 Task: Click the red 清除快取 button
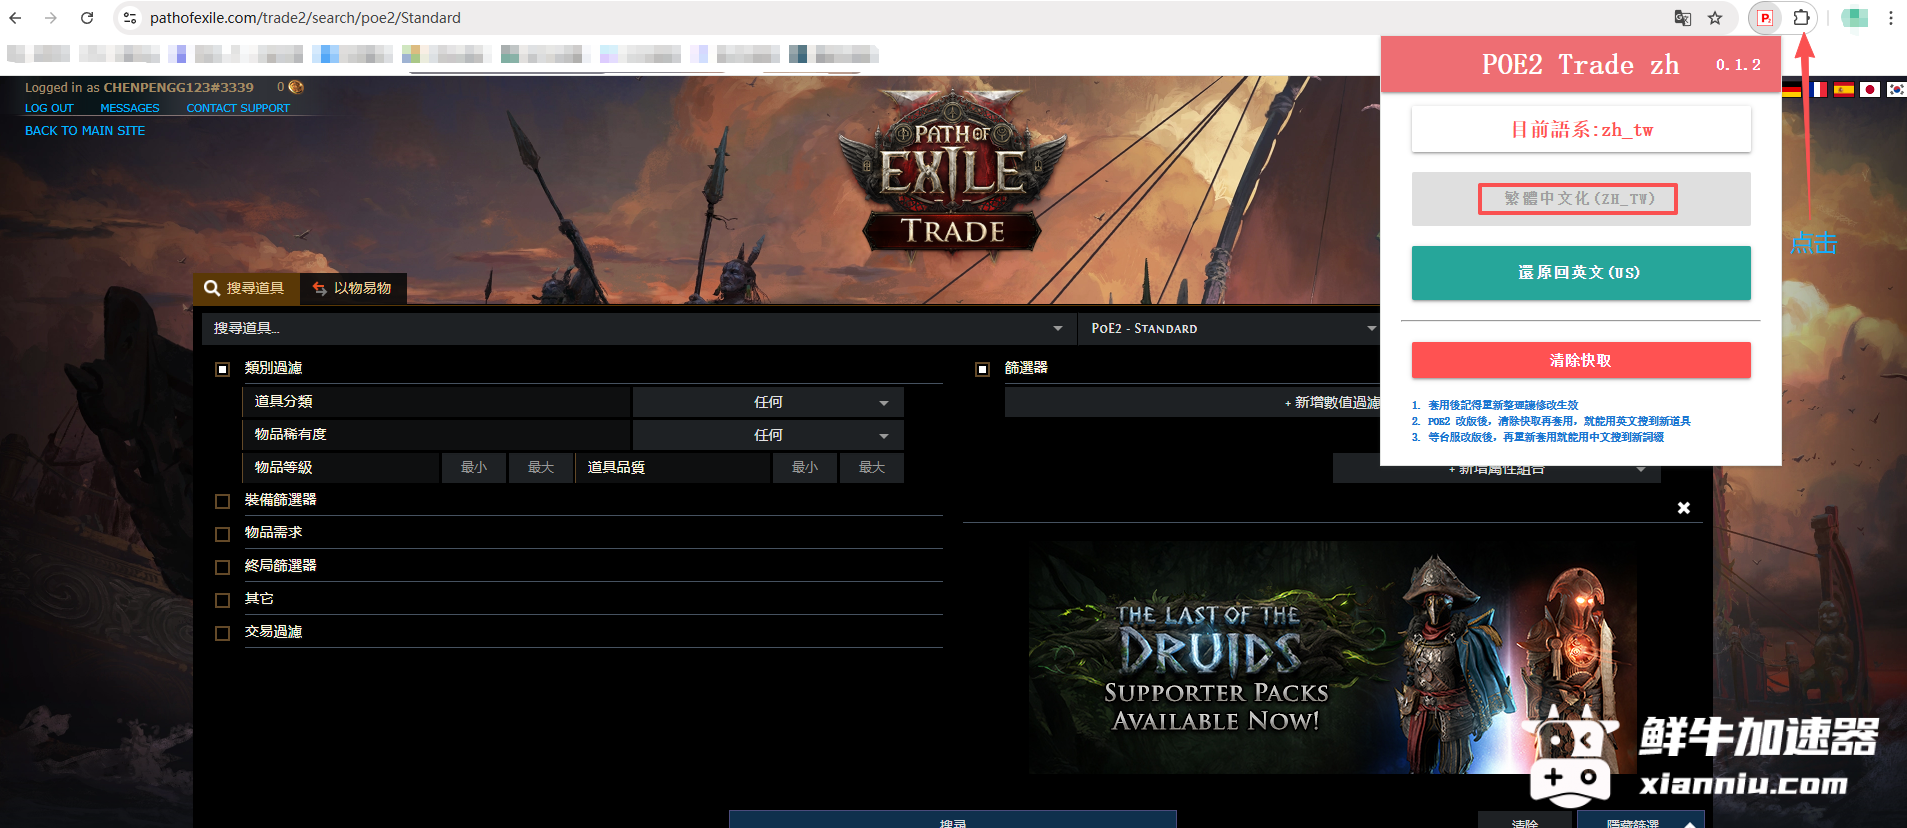(x=1580, y=360)
